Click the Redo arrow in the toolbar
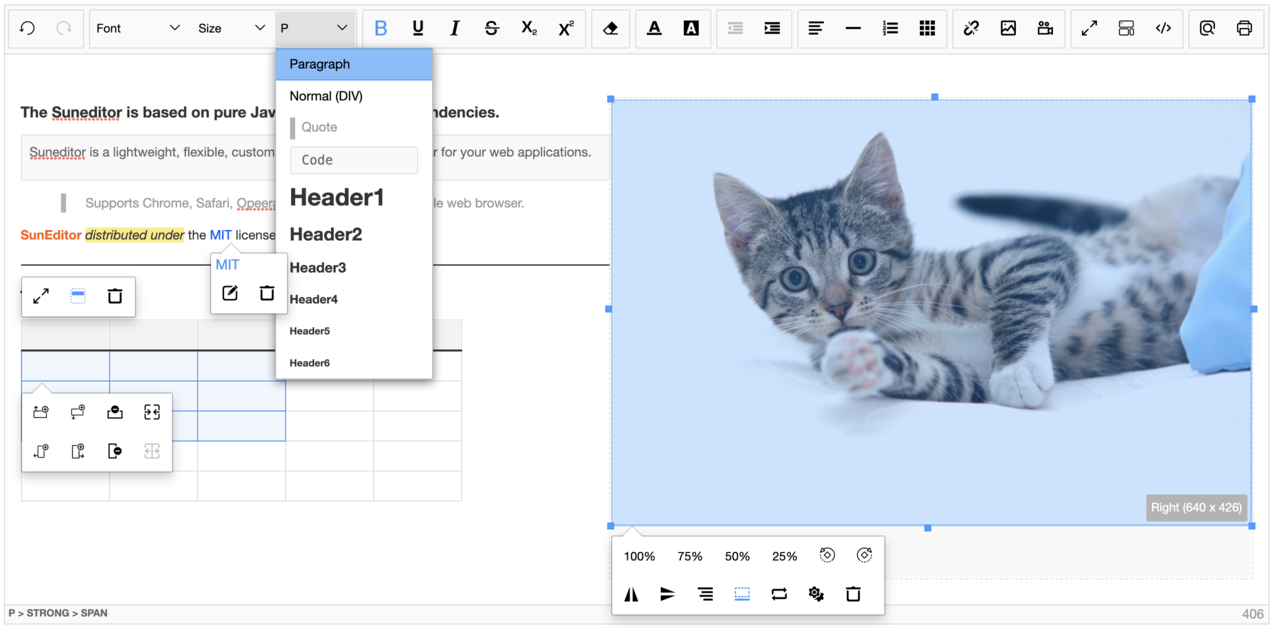The image size is (1274, 628). coord(64,28)
